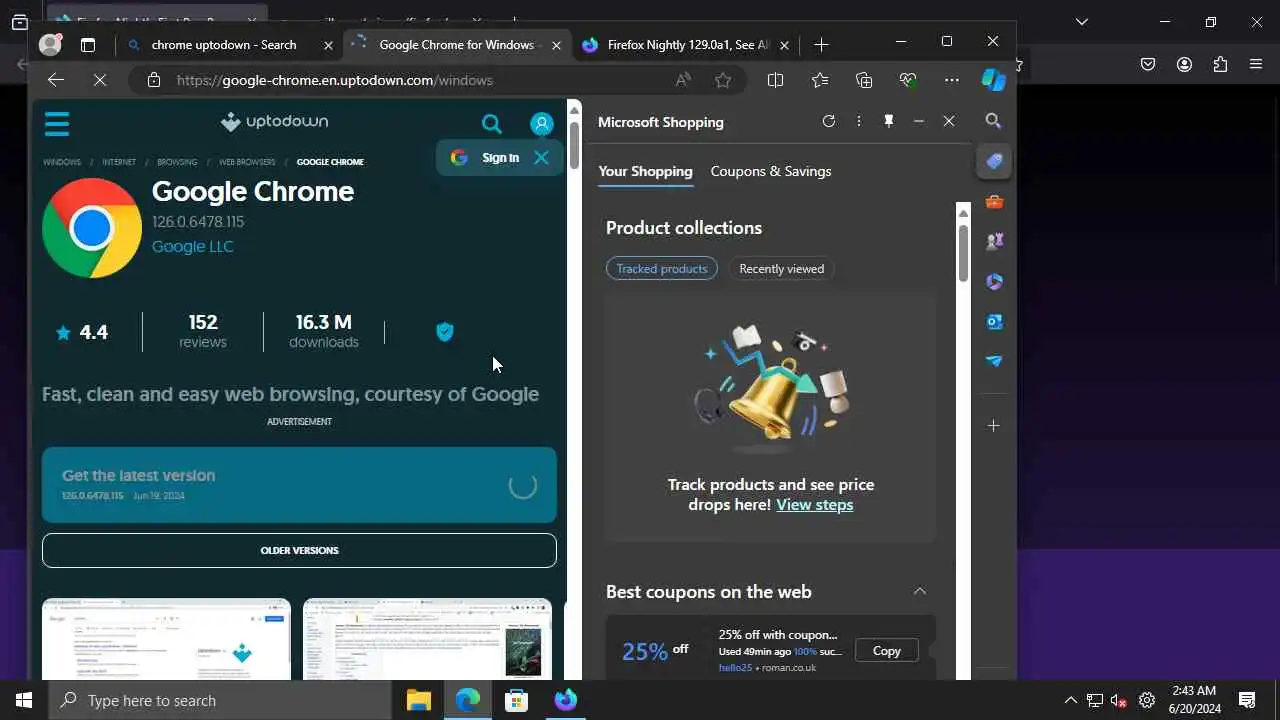Select the Edge address bar URL
This screenshot has width=1280, height=720.
coord(335,80)
